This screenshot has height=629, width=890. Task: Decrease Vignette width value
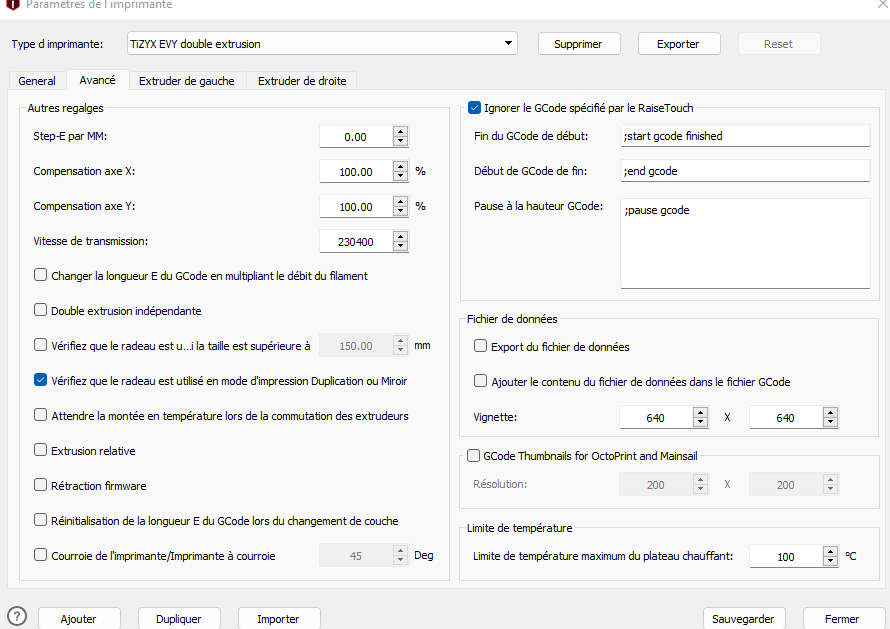(701, 422)
